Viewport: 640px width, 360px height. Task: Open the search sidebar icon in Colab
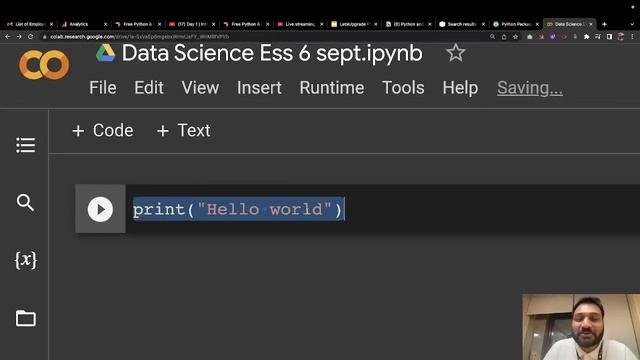(25, 202)
